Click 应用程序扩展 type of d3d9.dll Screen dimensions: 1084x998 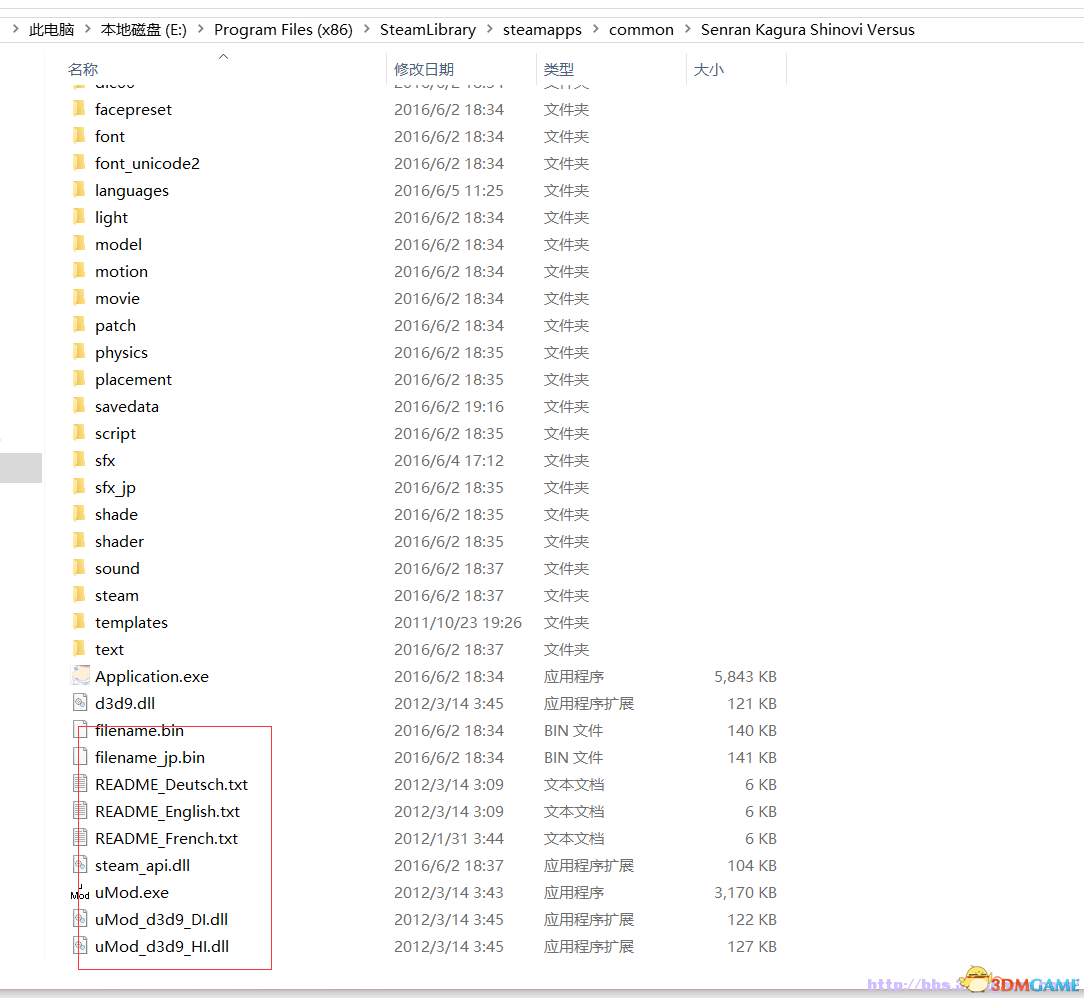tap(589, 704)
